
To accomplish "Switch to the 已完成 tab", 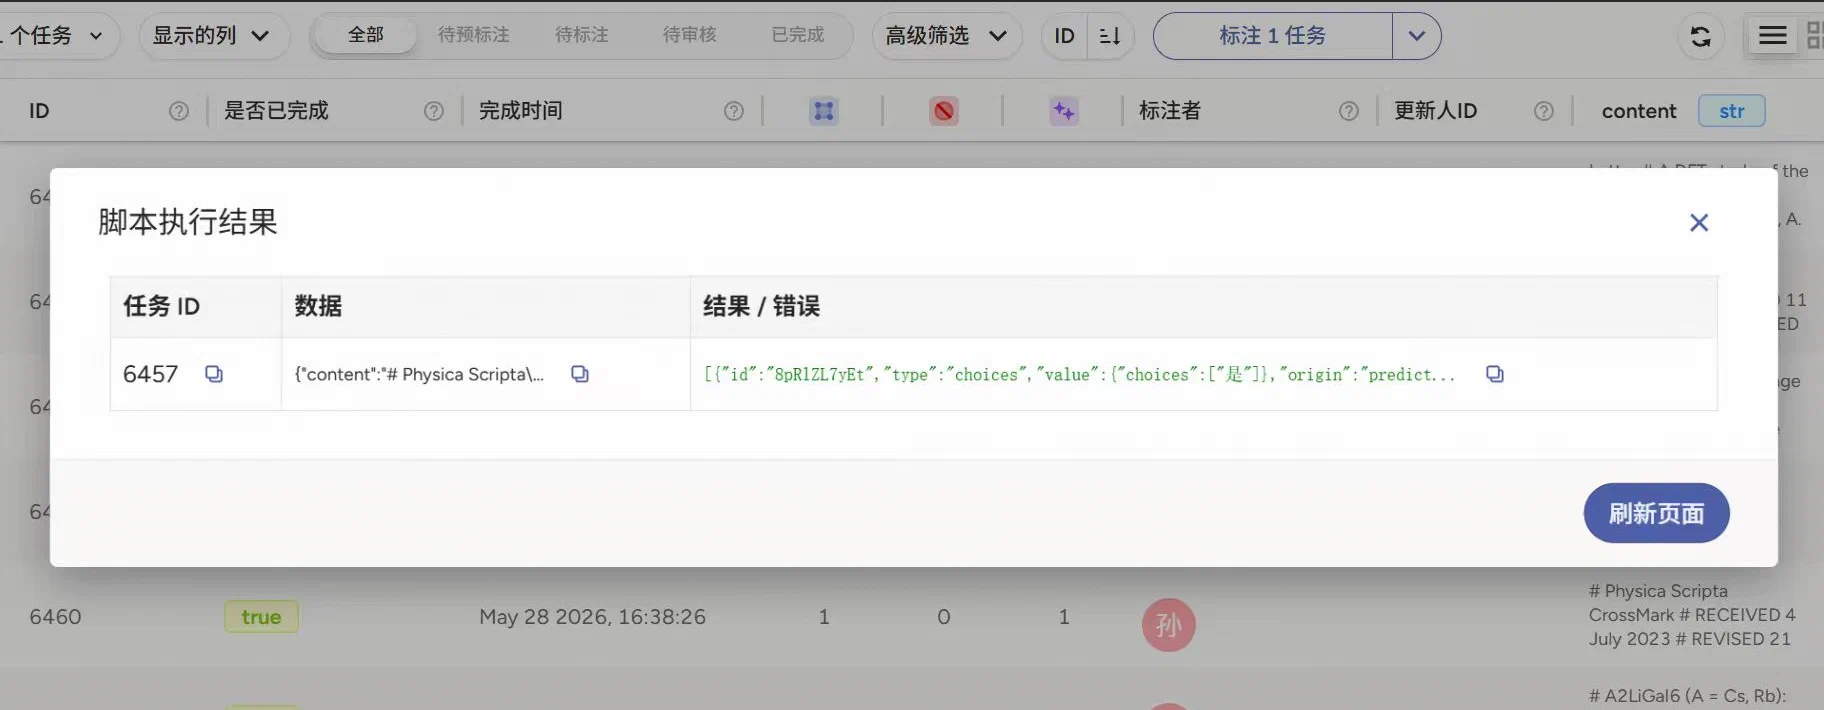I will tap(798, 35).
